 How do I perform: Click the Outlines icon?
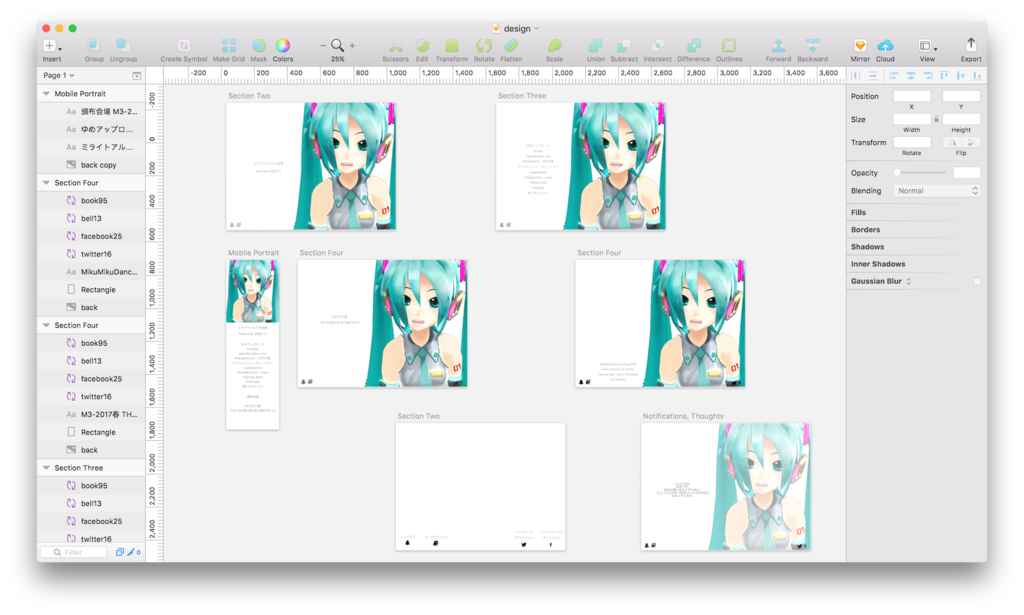pyautogui.click(x=729, y=45)
